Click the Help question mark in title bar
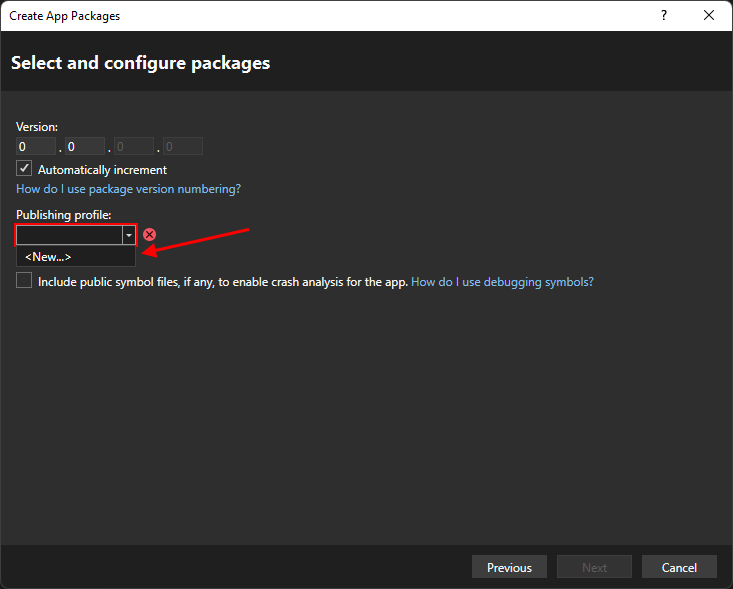The height and width of the screenshot is (589, 733). tap(664, 16)
